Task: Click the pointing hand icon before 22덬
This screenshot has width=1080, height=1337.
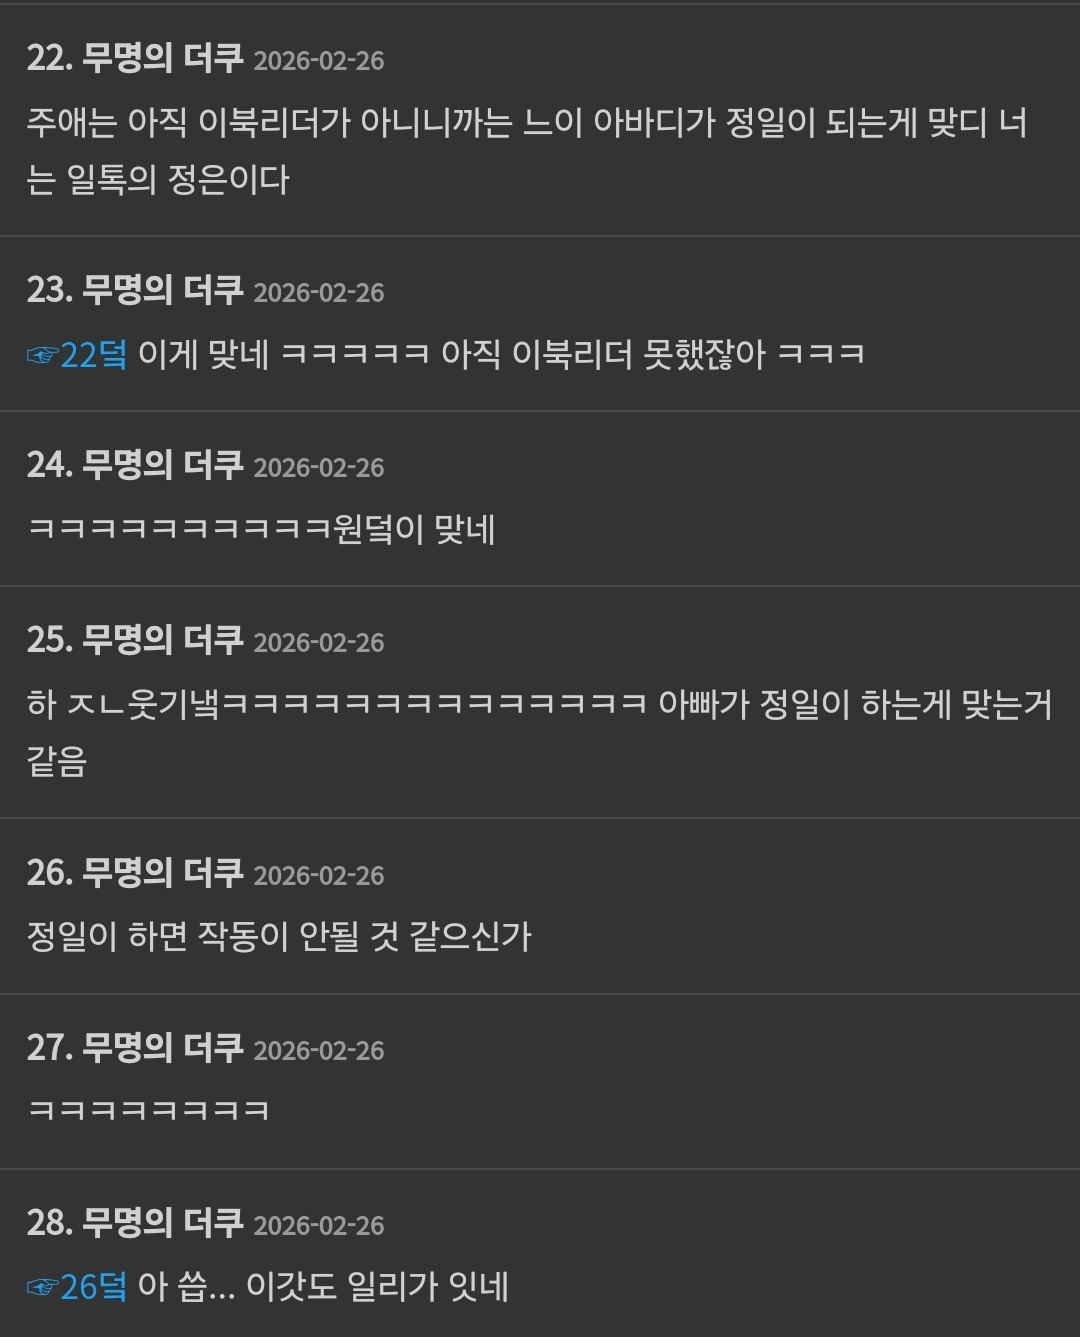Action: pyautogui.click(x=42, y=355)
